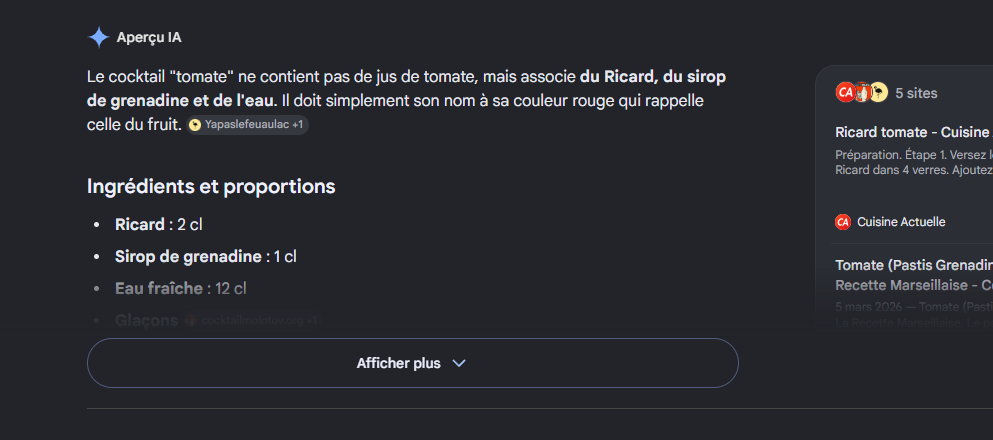Open the cocktailmolotov.org +1 source chip
This screenshot has height=440, width=993.
[253, 321]
